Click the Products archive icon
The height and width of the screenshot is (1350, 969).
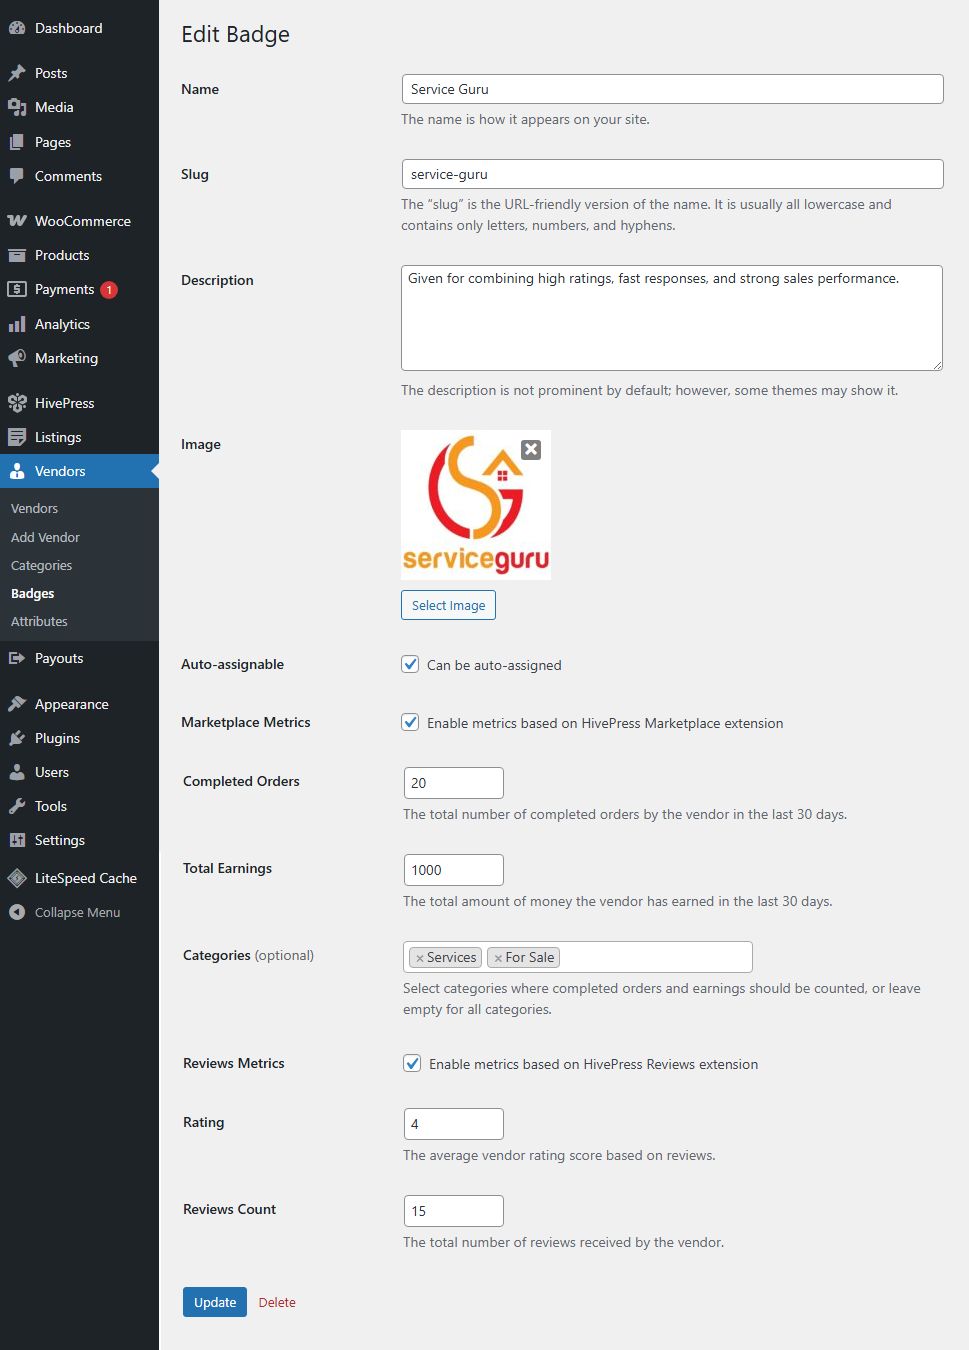point(17,255)
